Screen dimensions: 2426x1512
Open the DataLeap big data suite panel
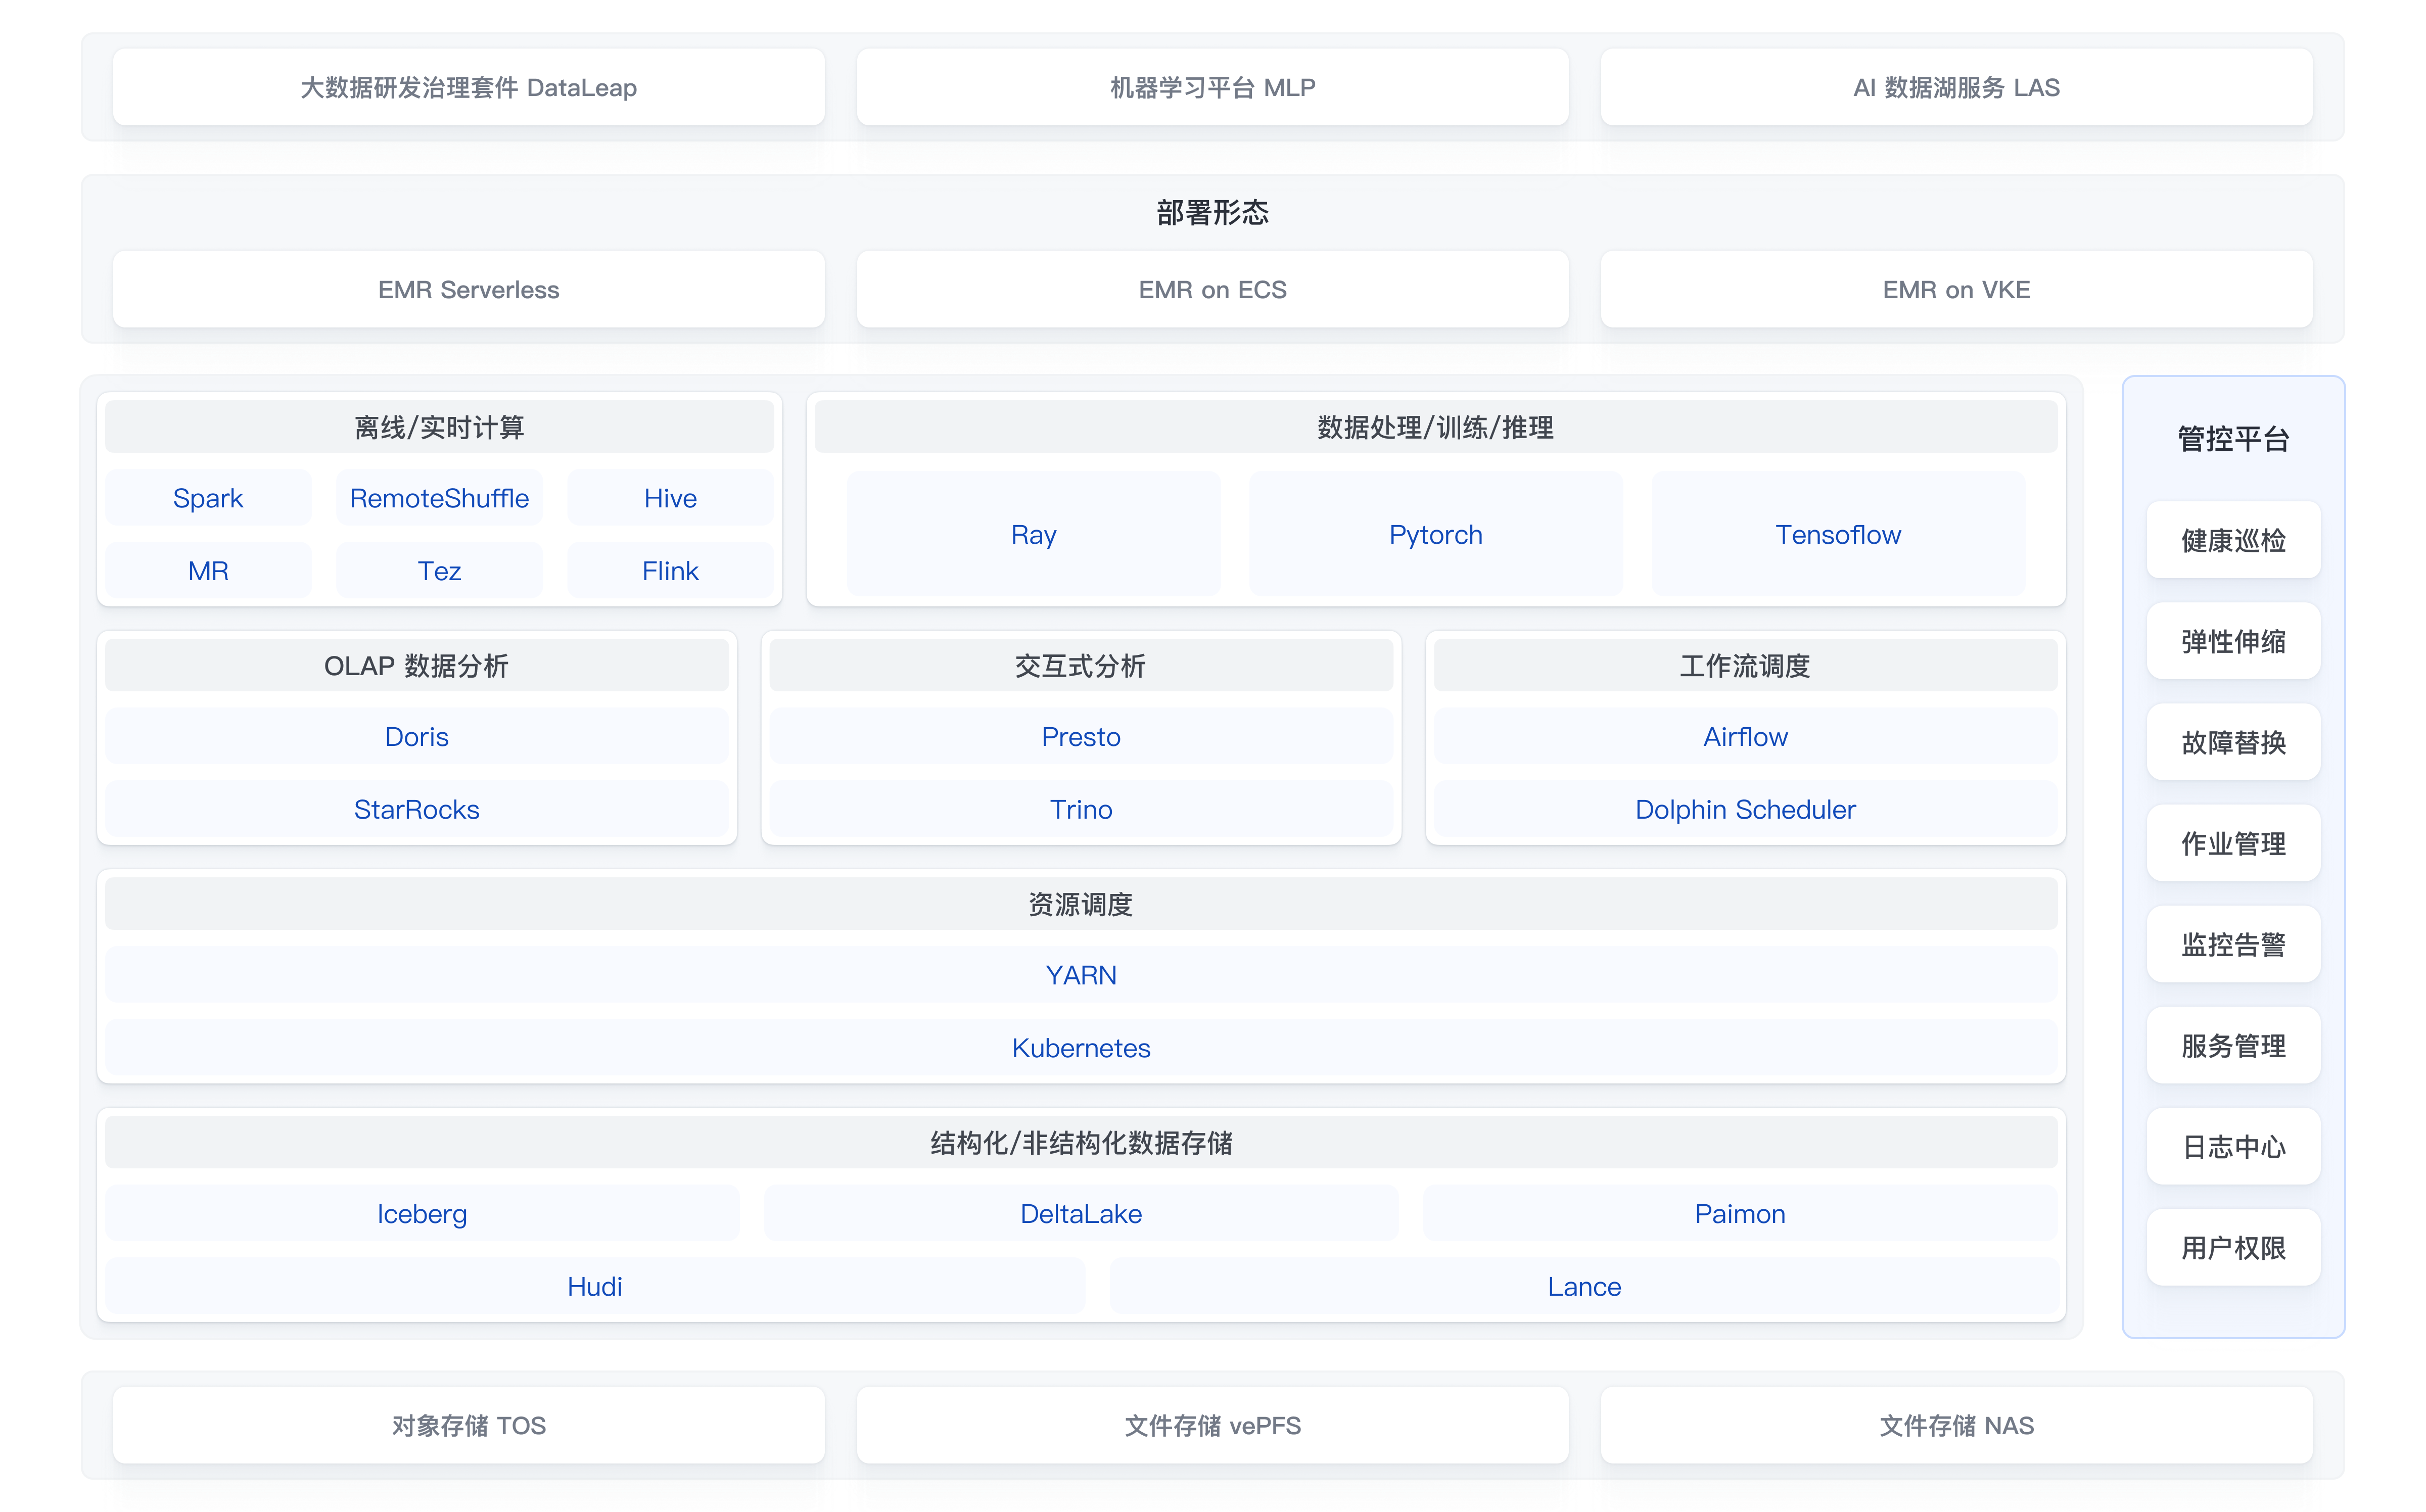point(468,88)
